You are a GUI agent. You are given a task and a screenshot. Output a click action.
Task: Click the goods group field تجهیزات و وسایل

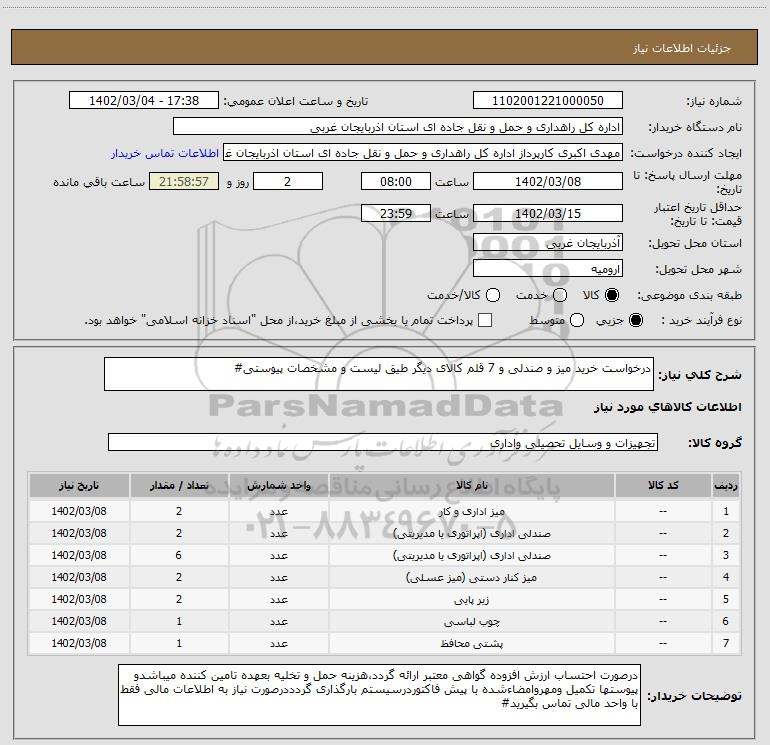tap(383, 442)
